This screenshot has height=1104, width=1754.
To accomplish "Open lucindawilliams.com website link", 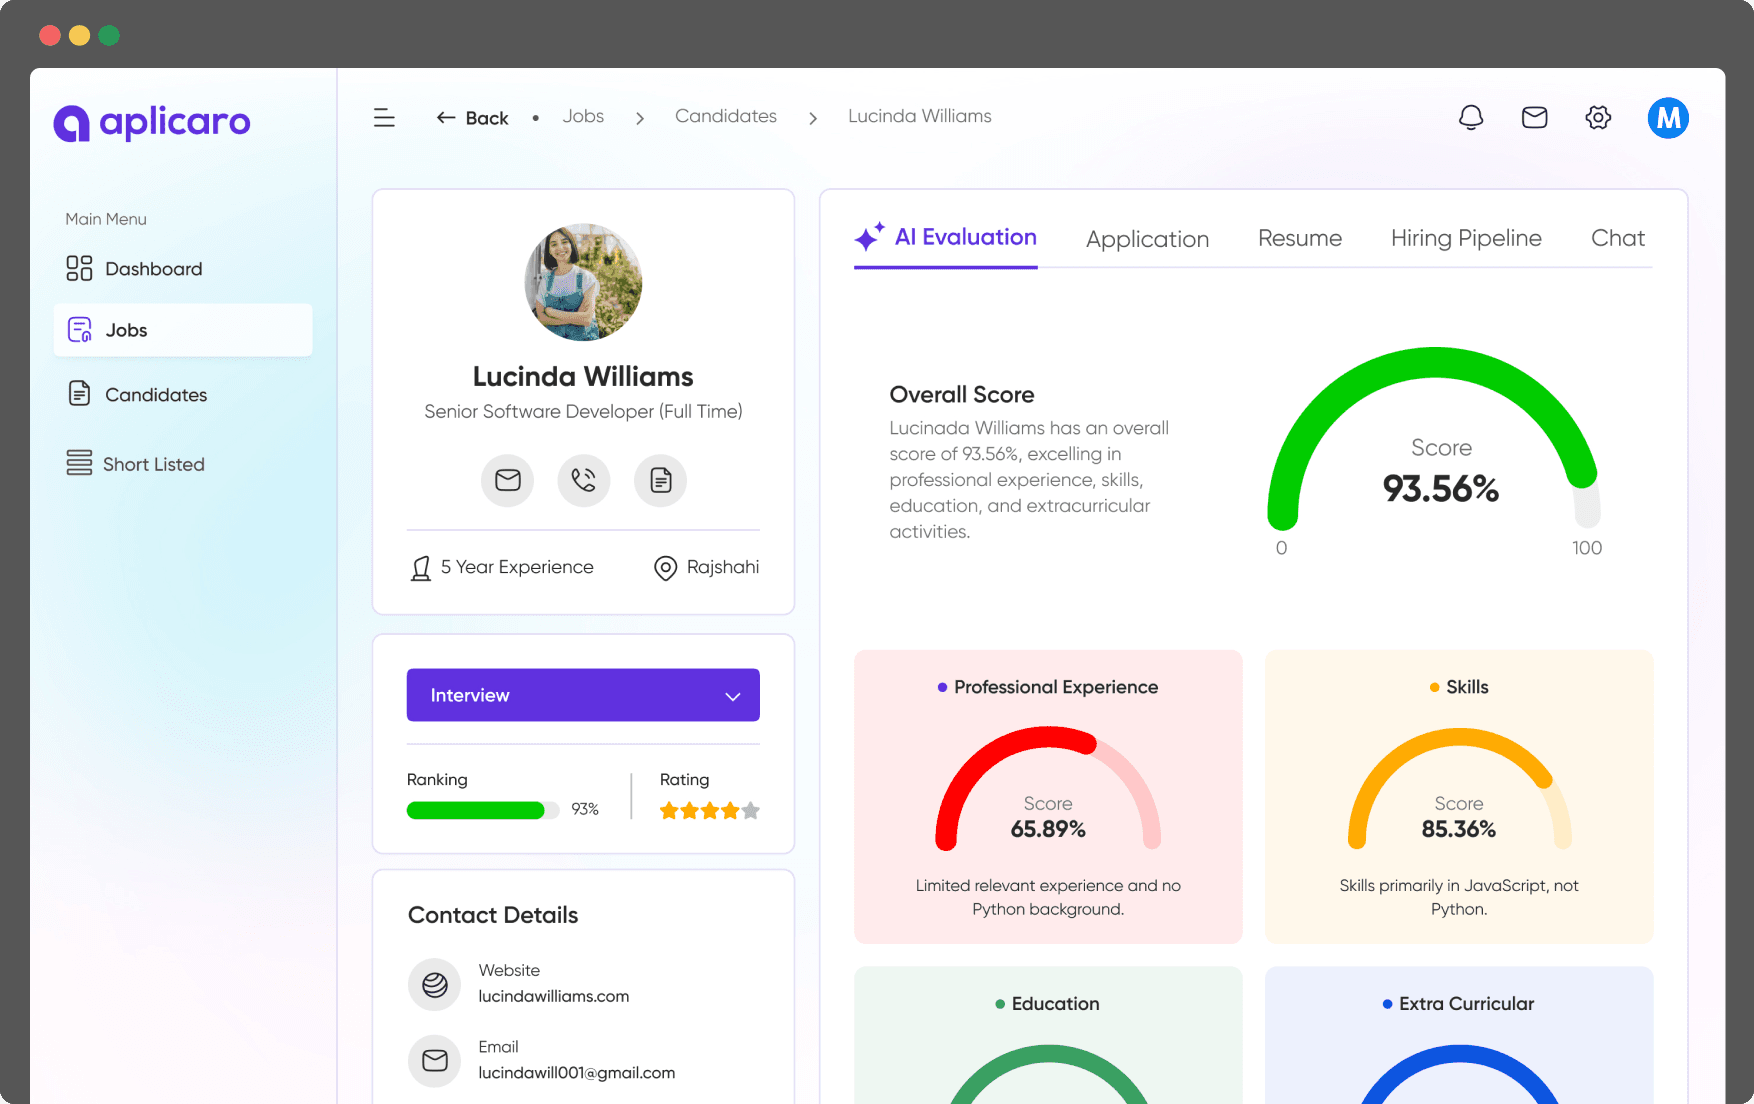I will coord(554,996).
